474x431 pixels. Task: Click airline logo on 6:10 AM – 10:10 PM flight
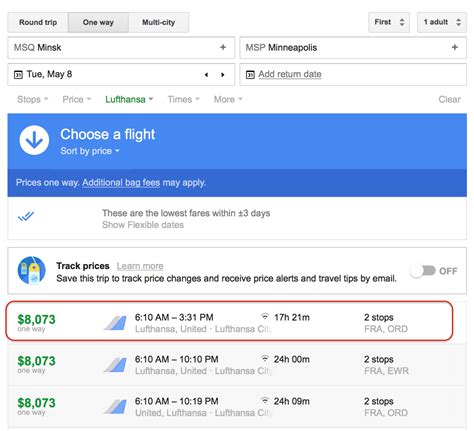click(x=116, y=365)
